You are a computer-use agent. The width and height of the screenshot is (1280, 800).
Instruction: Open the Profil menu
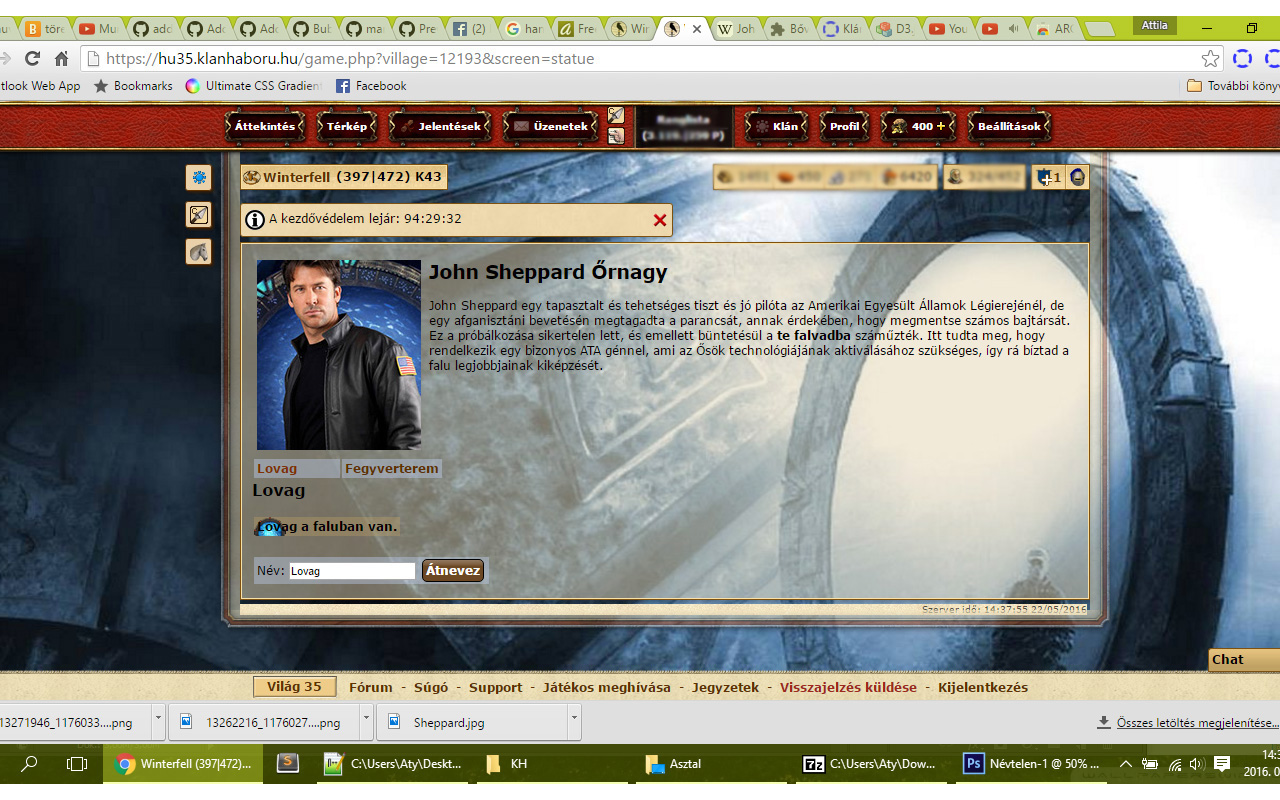pos(844,127)
